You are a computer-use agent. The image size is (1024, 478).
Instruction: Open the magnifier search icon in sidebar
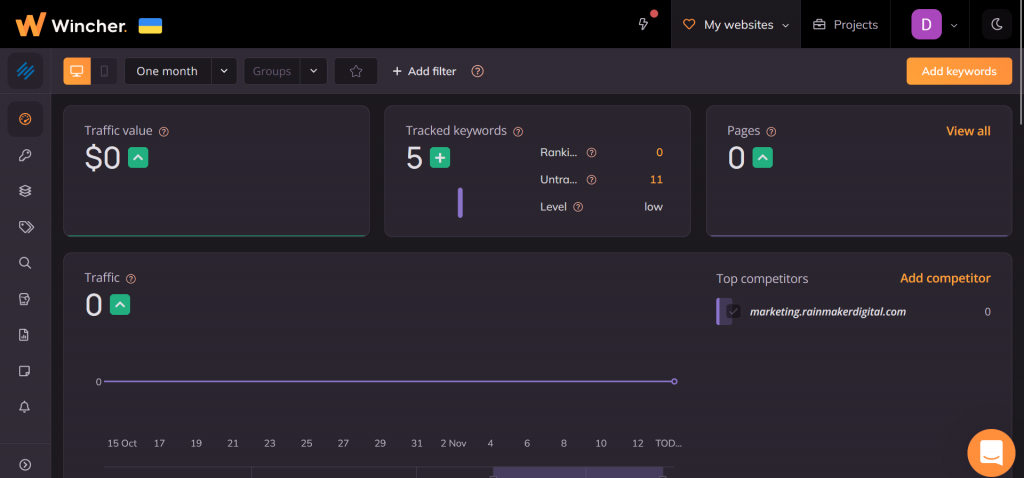tap(25, 263)
